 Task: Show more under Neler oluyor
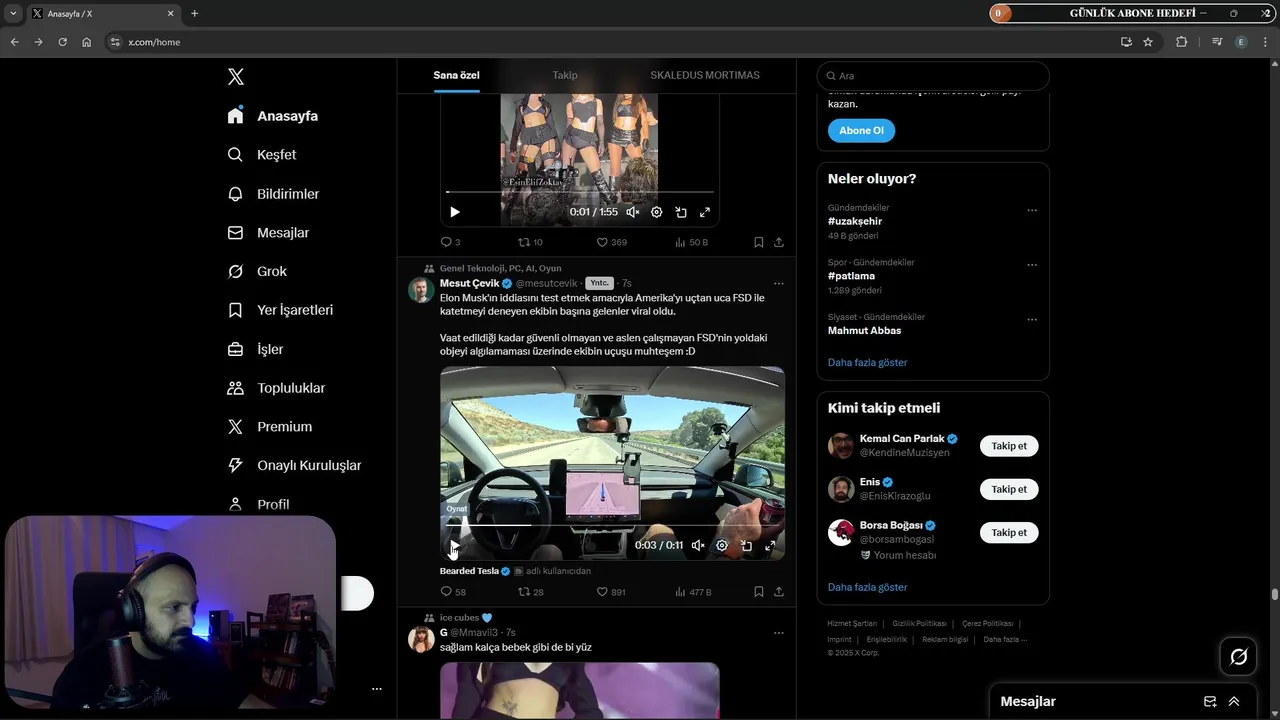tap(867, 362)
